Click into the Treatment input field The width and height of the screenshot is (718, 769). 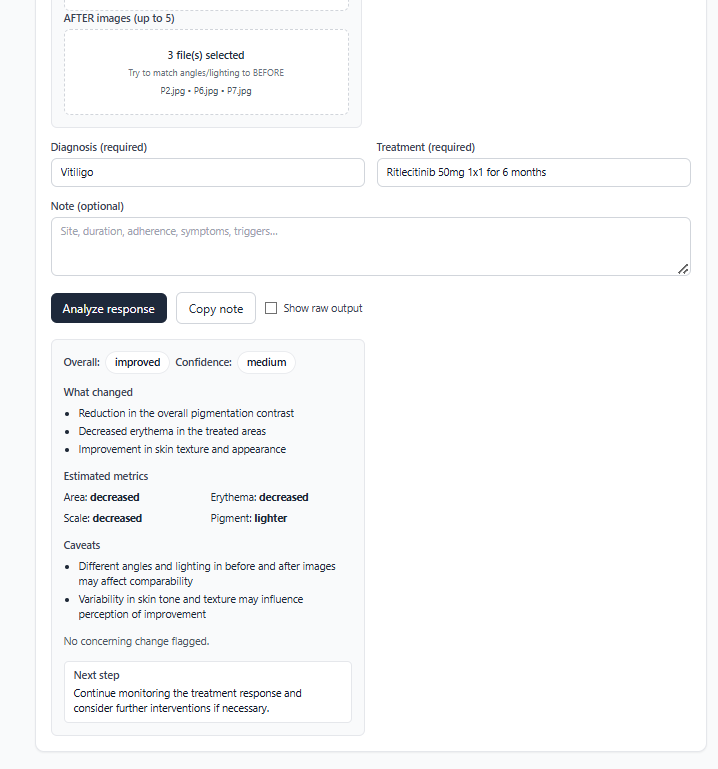[x=533, y=172]
